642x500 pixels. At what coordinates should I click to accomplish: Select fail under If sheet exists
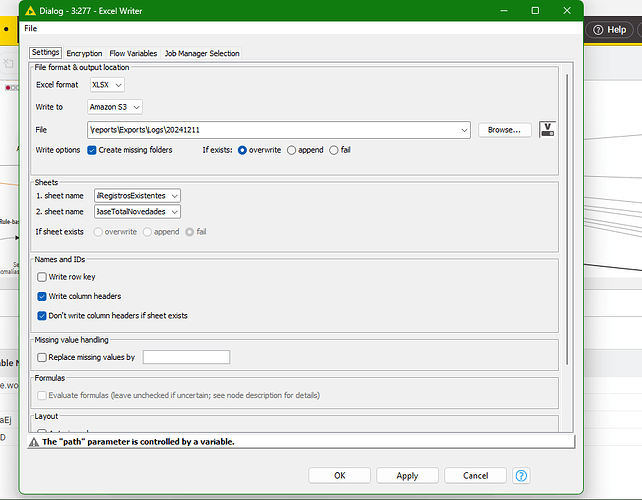pos(190,232)
